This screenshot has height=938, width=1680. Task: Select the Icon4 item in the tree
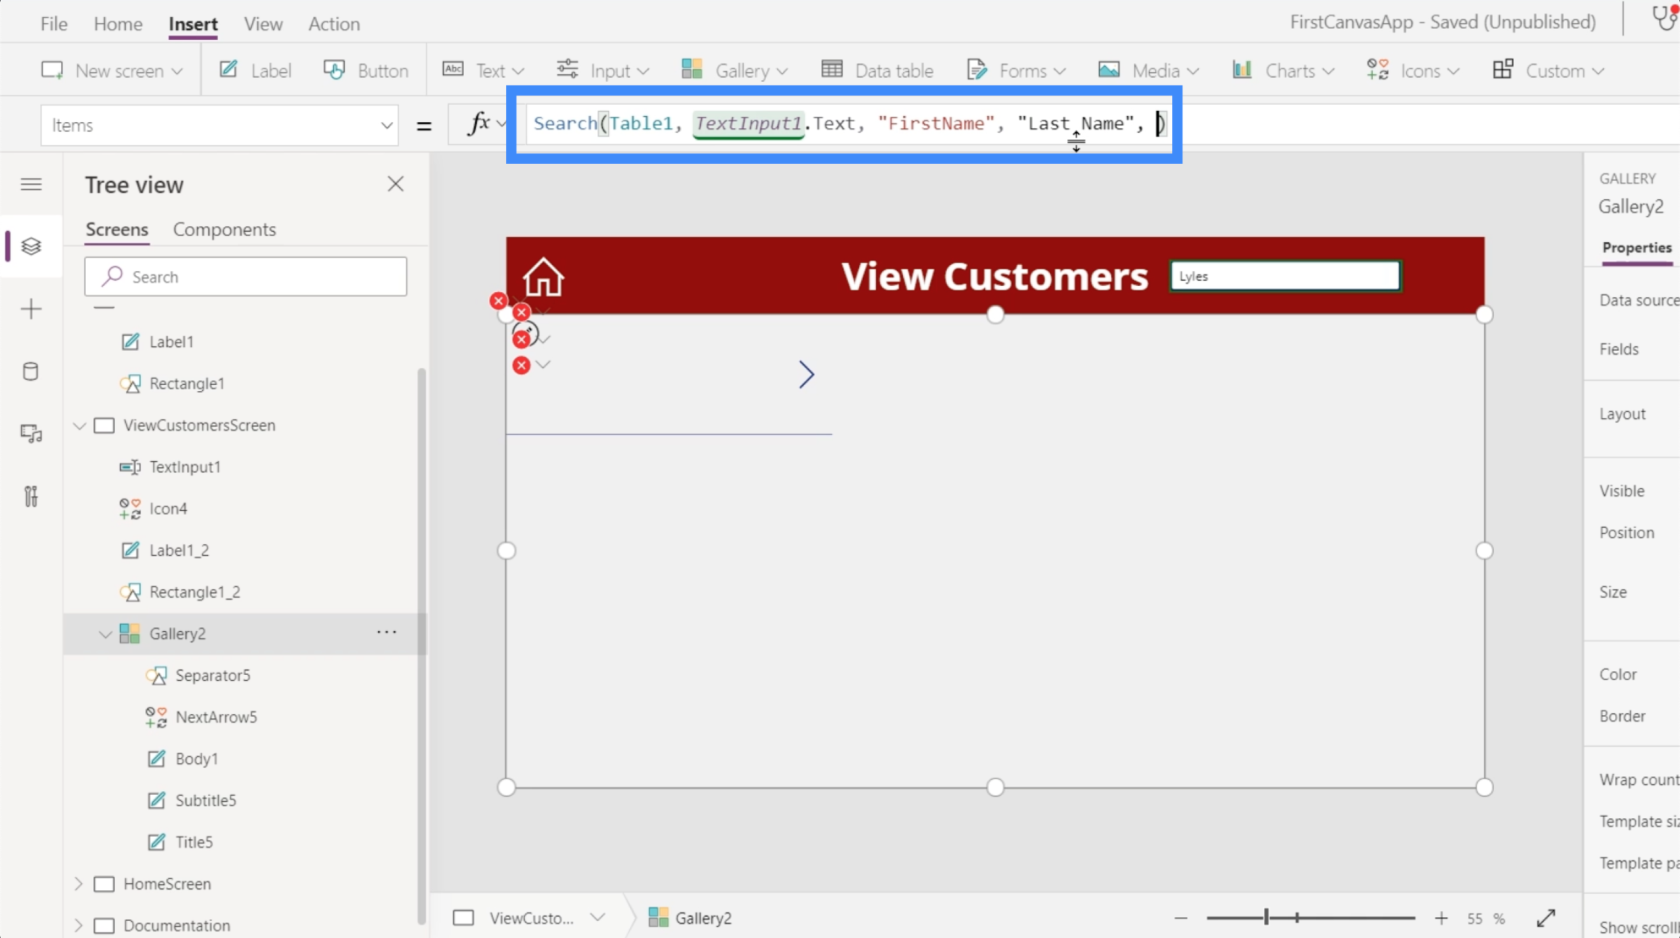pyautogui.click(x=168, y=509)
